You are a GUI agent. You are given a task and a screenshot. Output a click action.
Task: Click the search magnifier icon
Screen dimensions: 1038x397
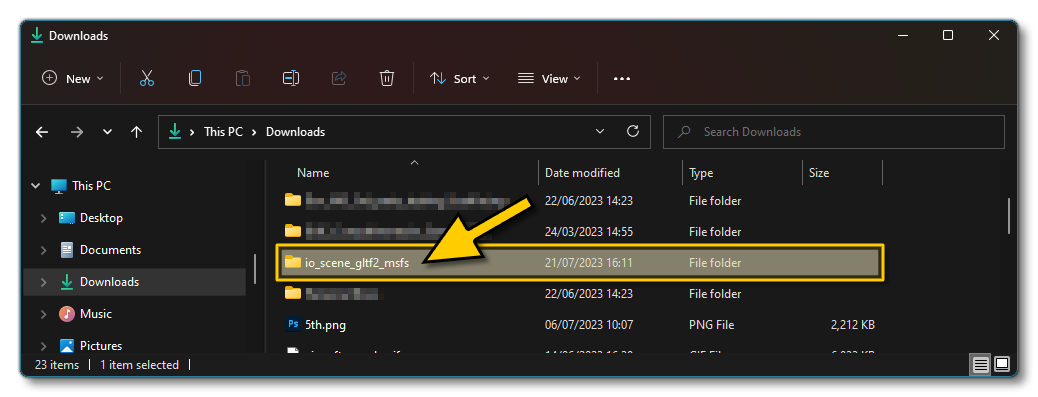point(685,132)
